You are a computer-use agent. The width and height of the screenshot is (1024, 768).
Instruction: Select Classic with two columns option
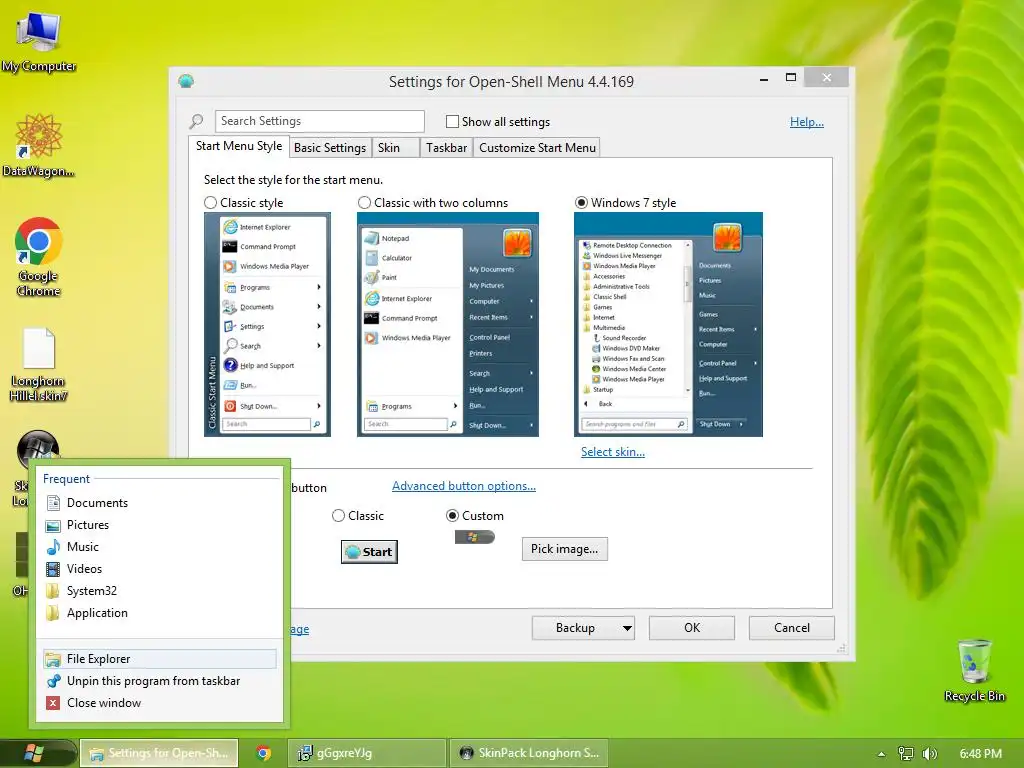[x=364, y=202]
